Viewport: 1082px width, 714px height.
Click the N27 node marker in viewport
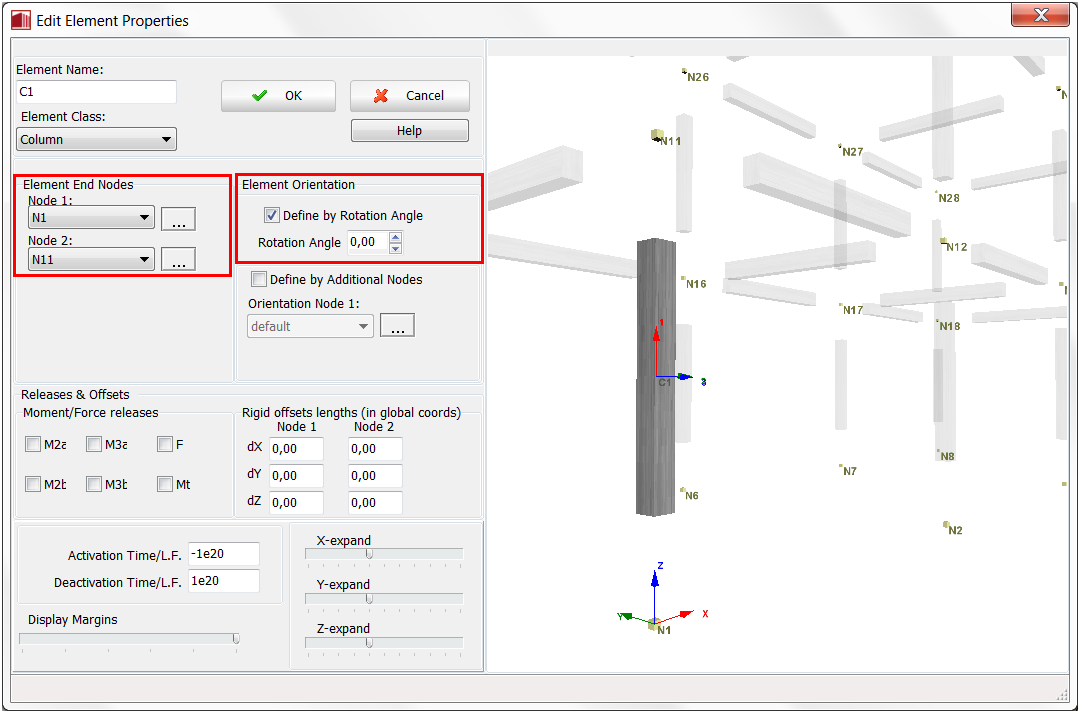click(x=841, y=148)
